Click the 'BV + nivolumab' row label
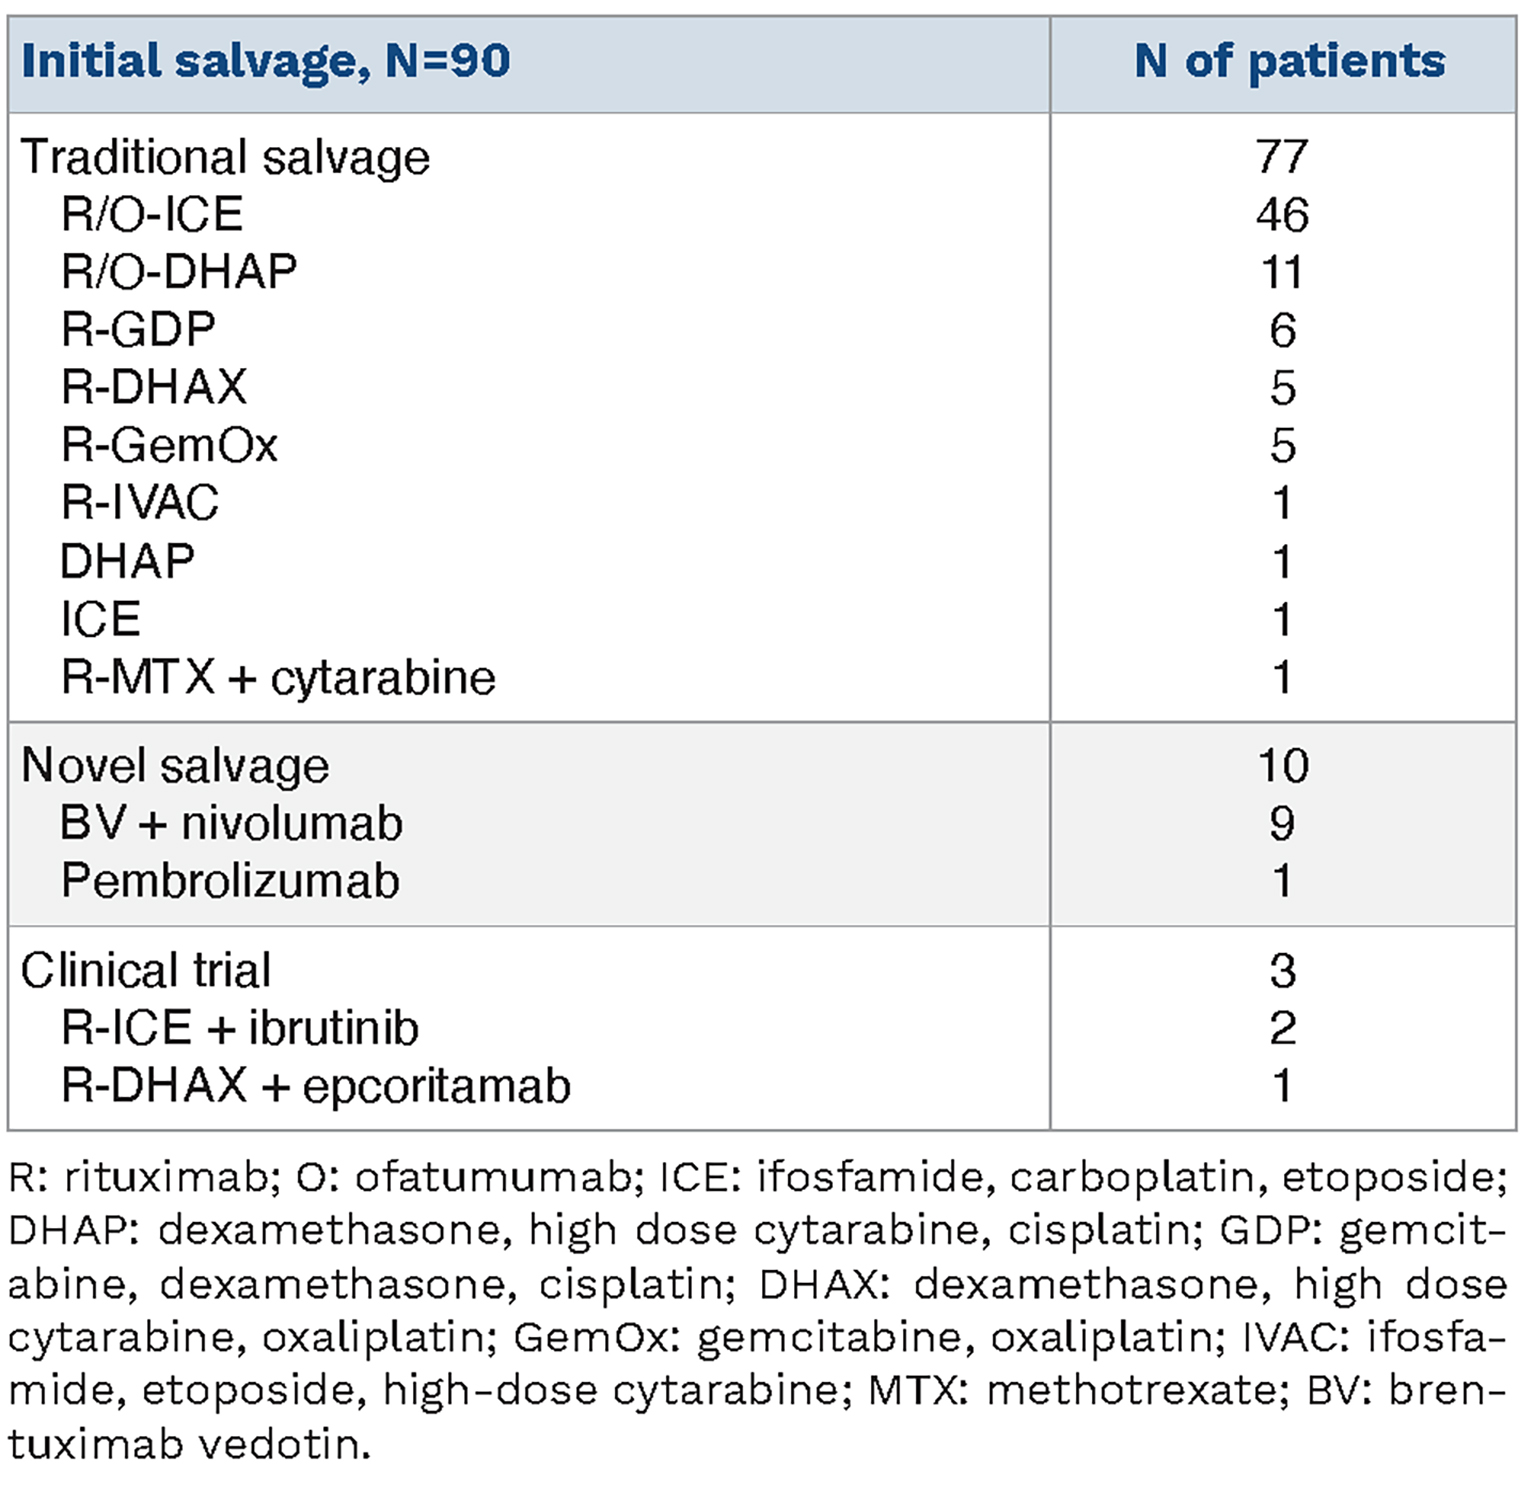Screen dimensions: 1534x1494 click(231, 824)
